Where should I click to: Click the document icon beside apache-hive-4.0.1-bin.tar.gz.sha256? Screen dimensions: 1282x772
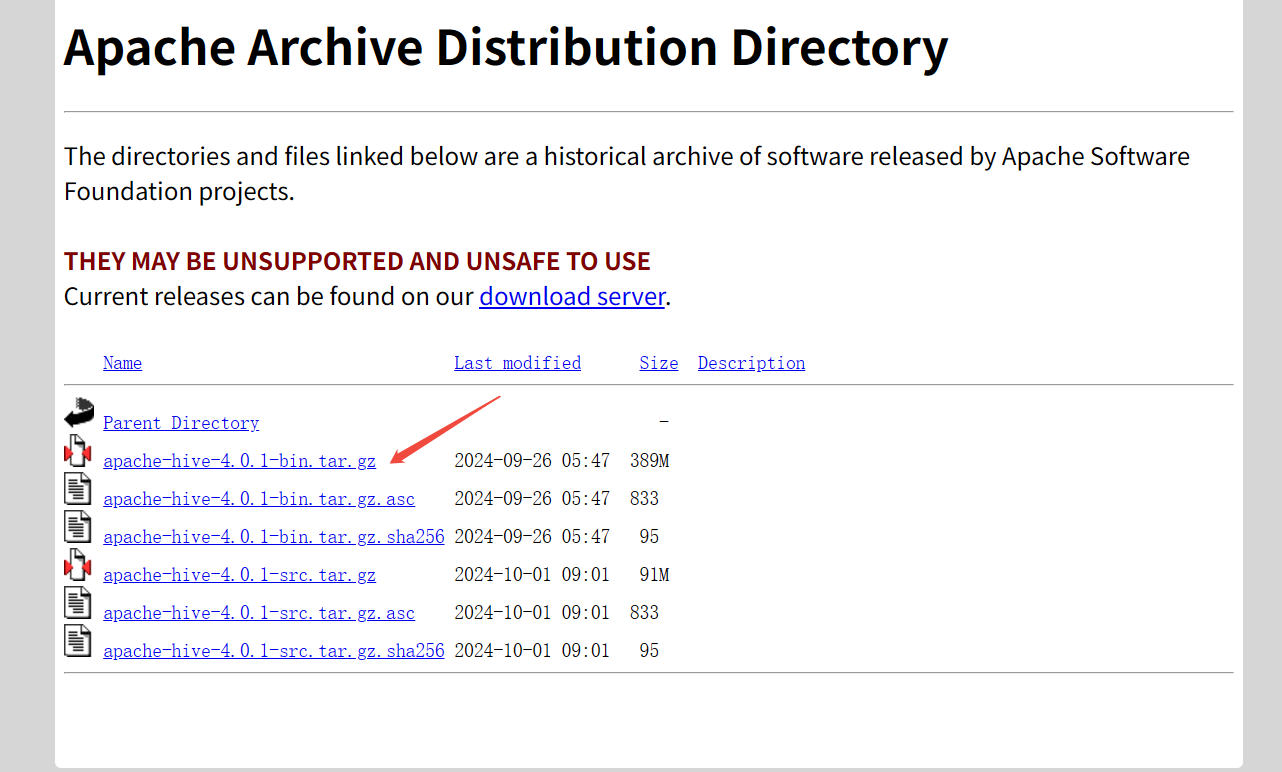(78, 527)
